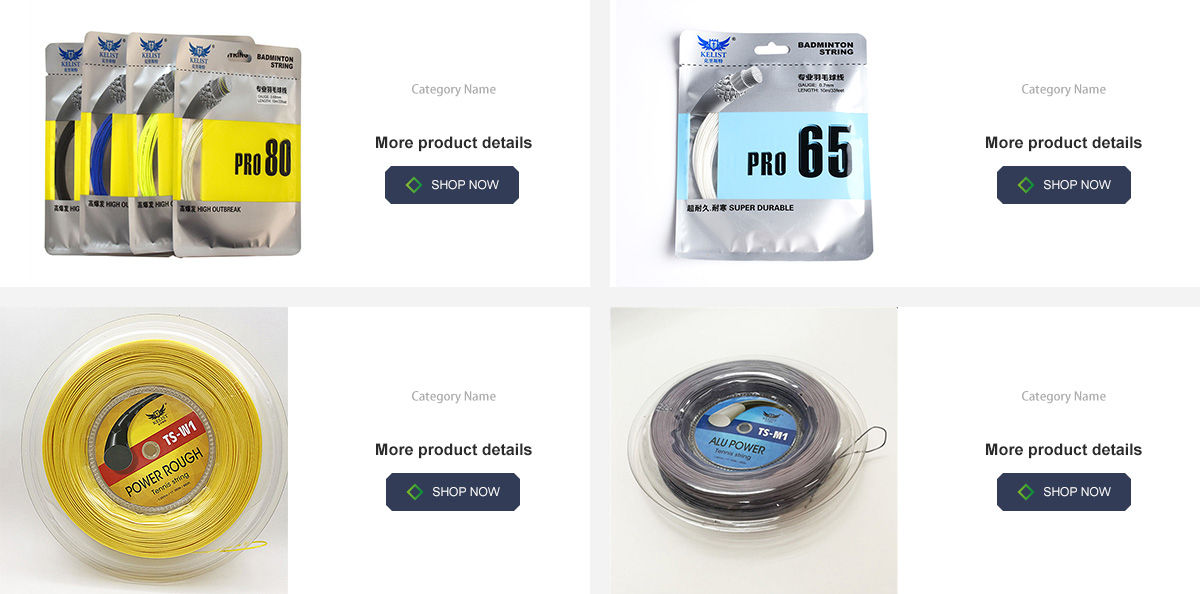
Task: Click 'More product details' for the Power Rough reel
Action: 453,449
